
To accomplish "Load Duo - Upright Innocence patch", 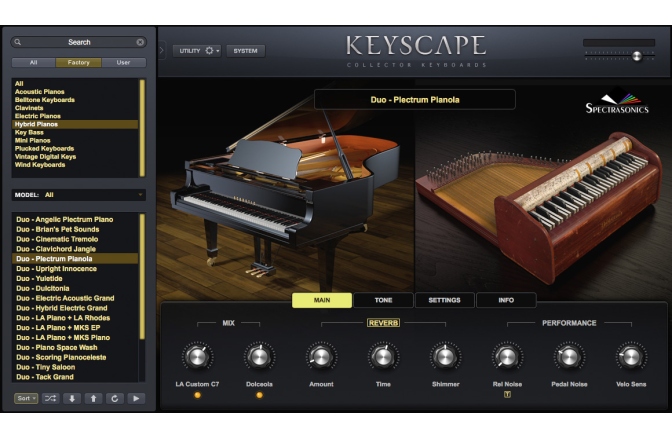I will tap(75, 269).
